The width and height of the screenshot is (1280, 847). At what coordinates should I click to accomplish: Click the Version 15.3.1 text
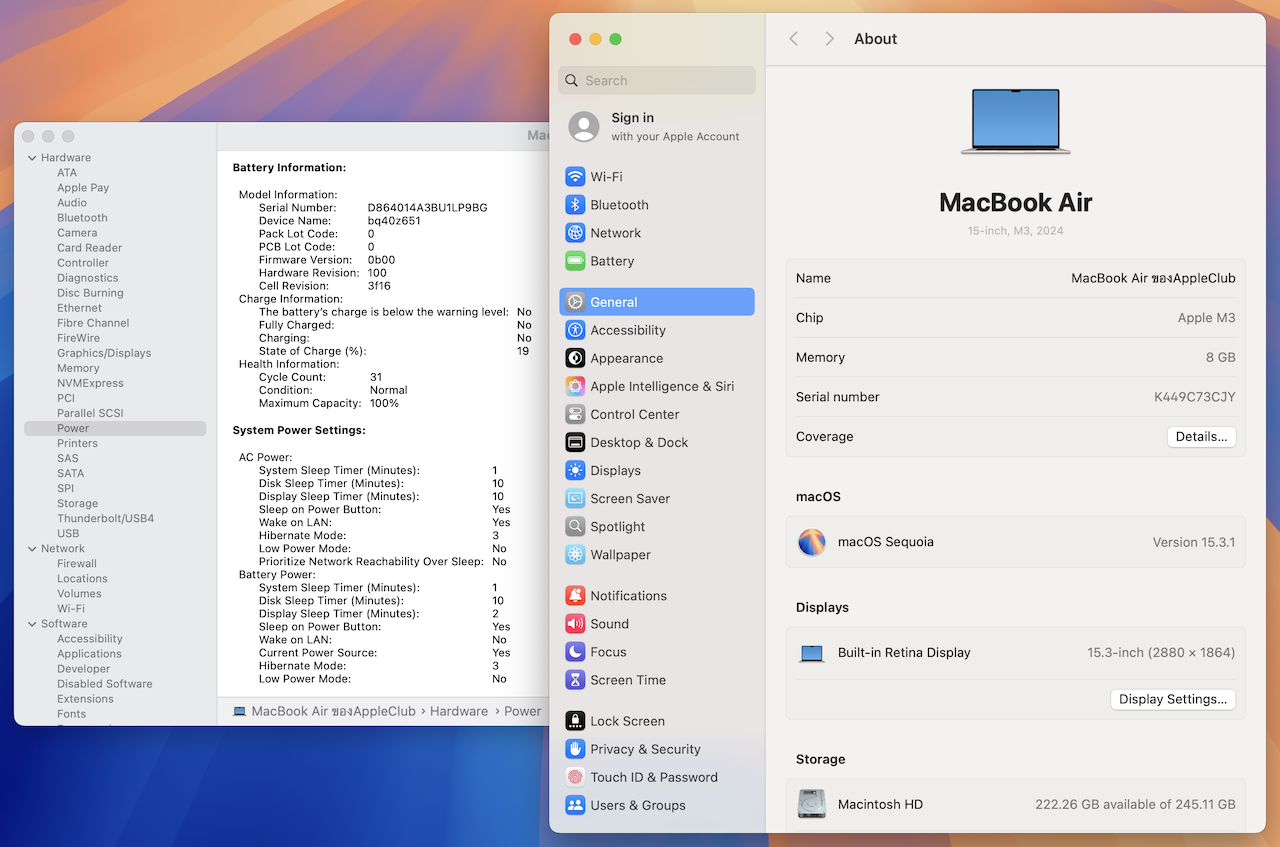pos(1194,542)
